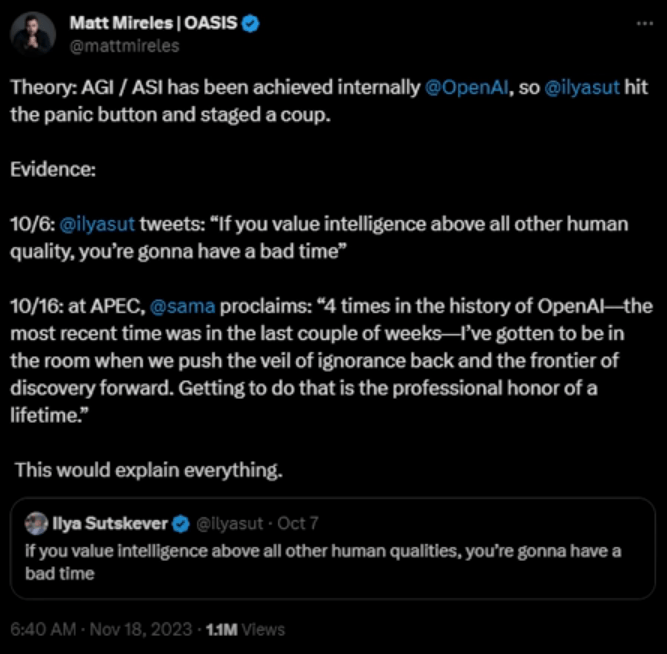Viewport: 667px width, 654px height.
Task: Click verified badge beside Ilya Sutskever
Action: [x=181, y=522]
